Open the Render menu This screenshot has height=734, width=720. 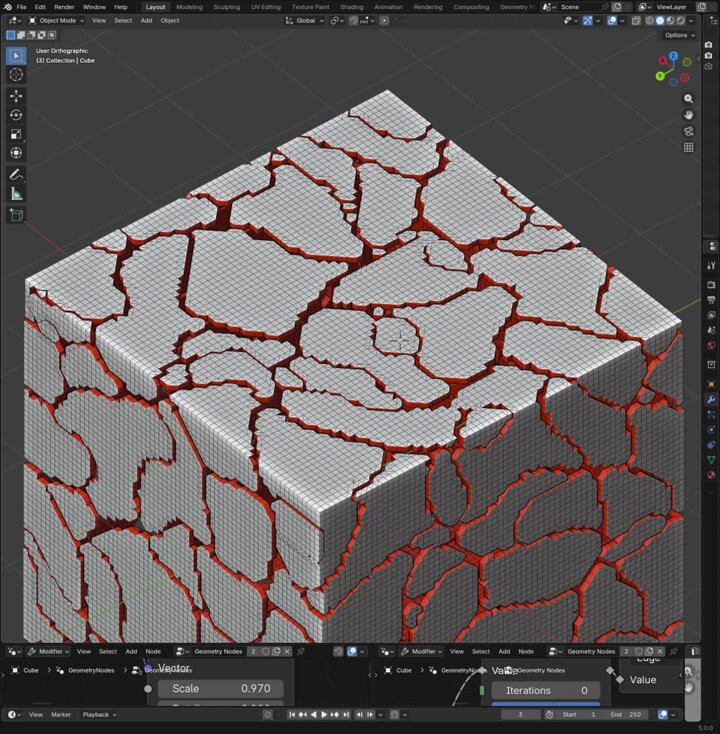[64, 7]
